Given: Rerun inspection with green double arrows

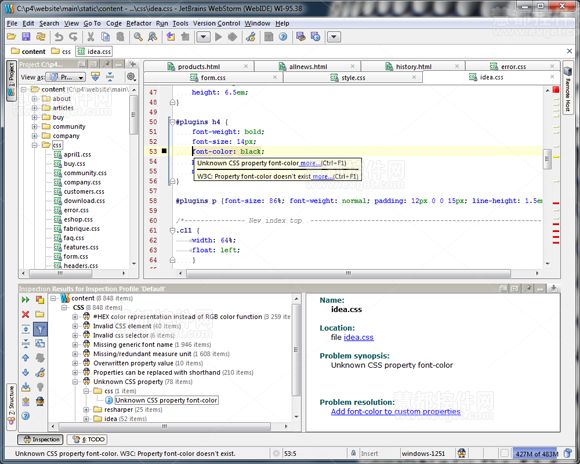Looking at the screenshot, I should (26, 299).
